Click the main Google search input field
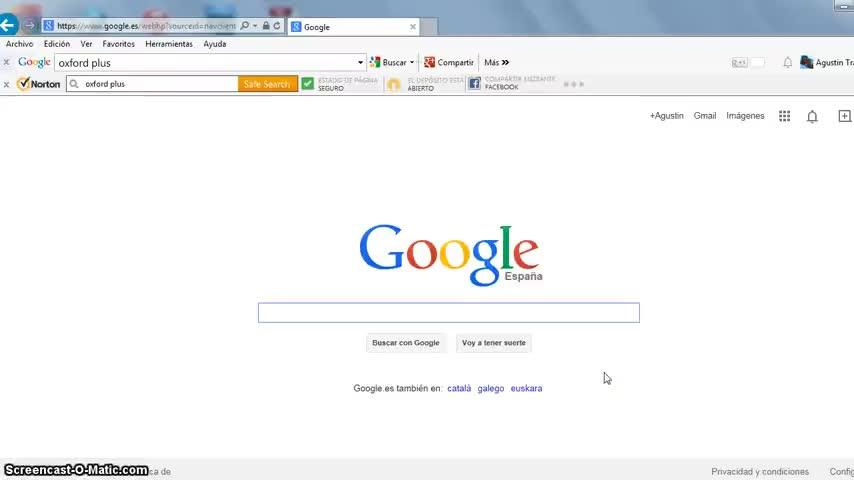Viewport: 854px width, 480px height. tap(449, 313)
